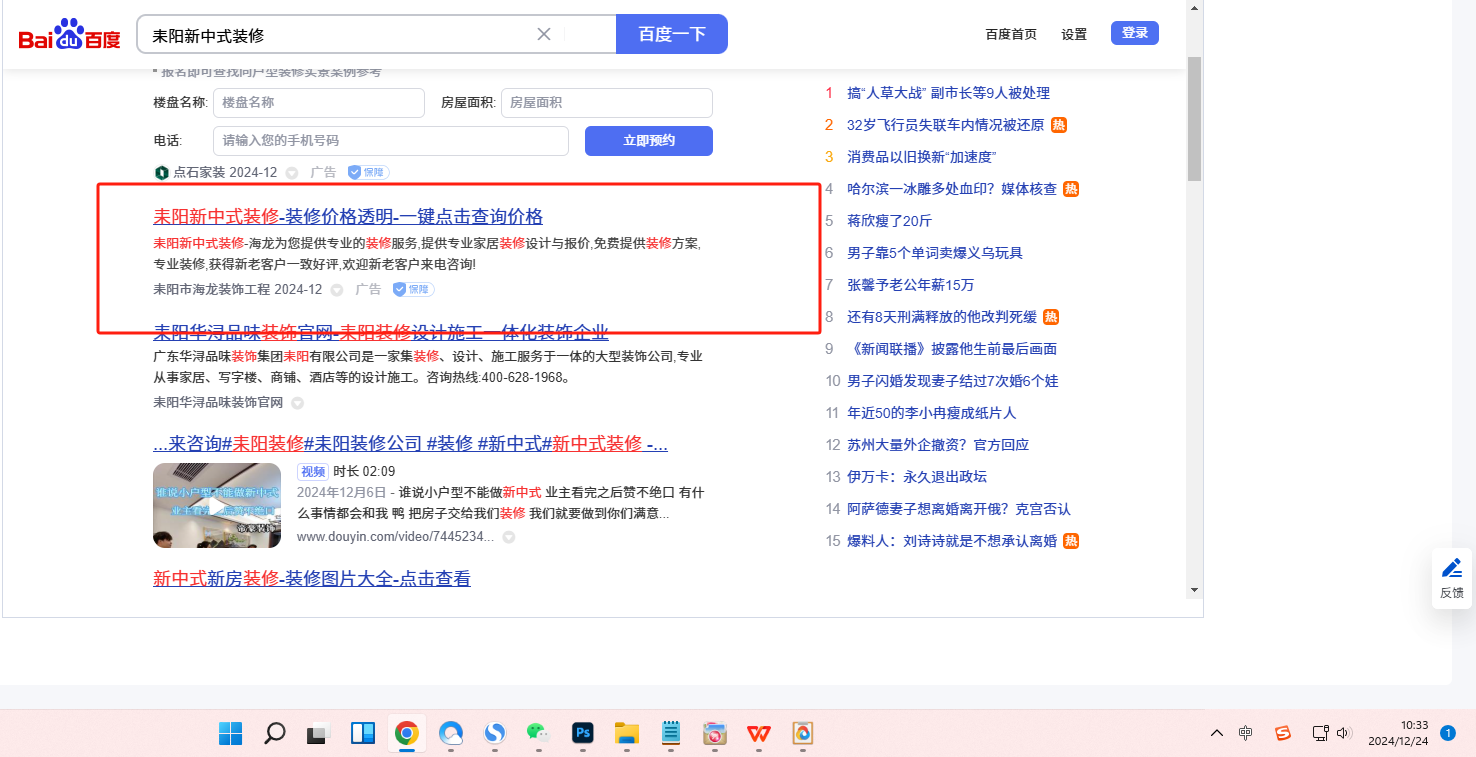This screenshot has width=1476, height=757.
Task: Show hidden system tray icons chevron
Action: pyautogui.click(x=1216, y=733)
